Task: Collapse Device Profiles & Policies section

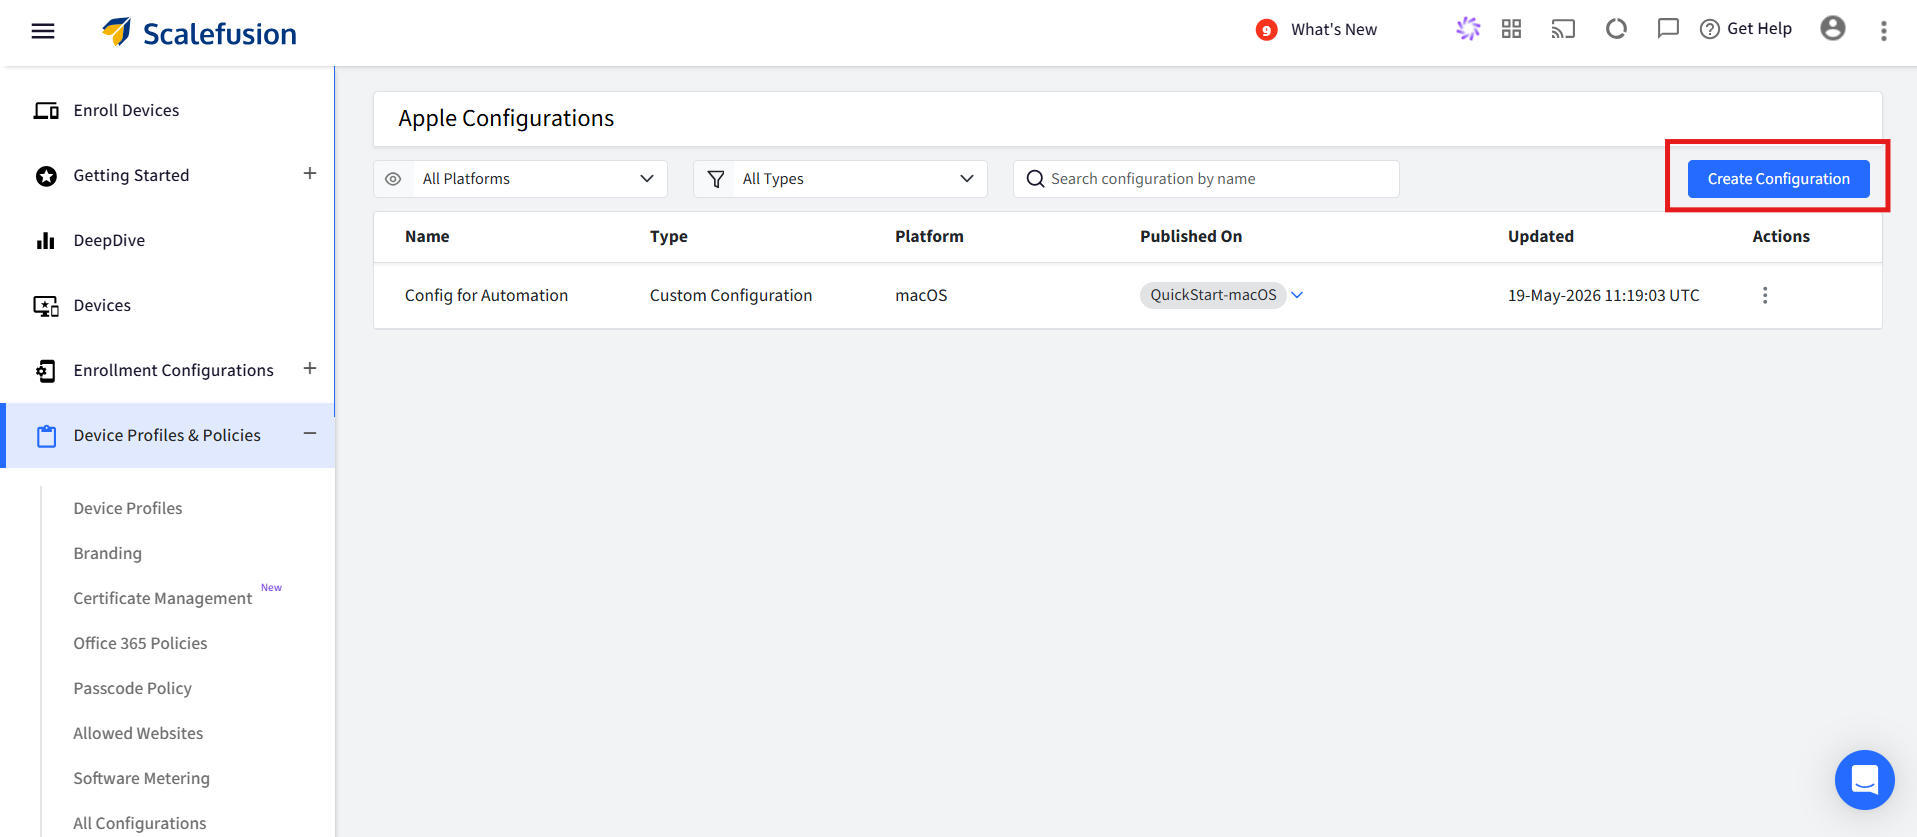Action: pos(310,433)
